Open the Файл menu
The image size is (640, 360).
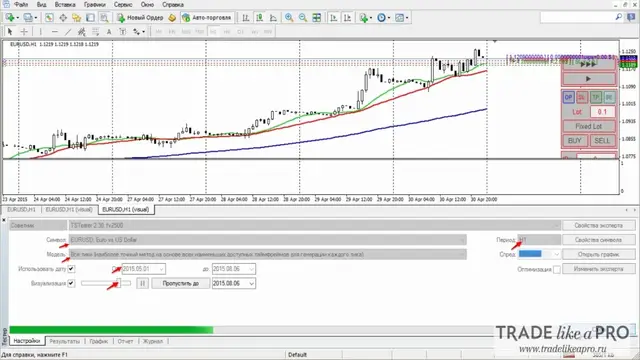point(20,4)
